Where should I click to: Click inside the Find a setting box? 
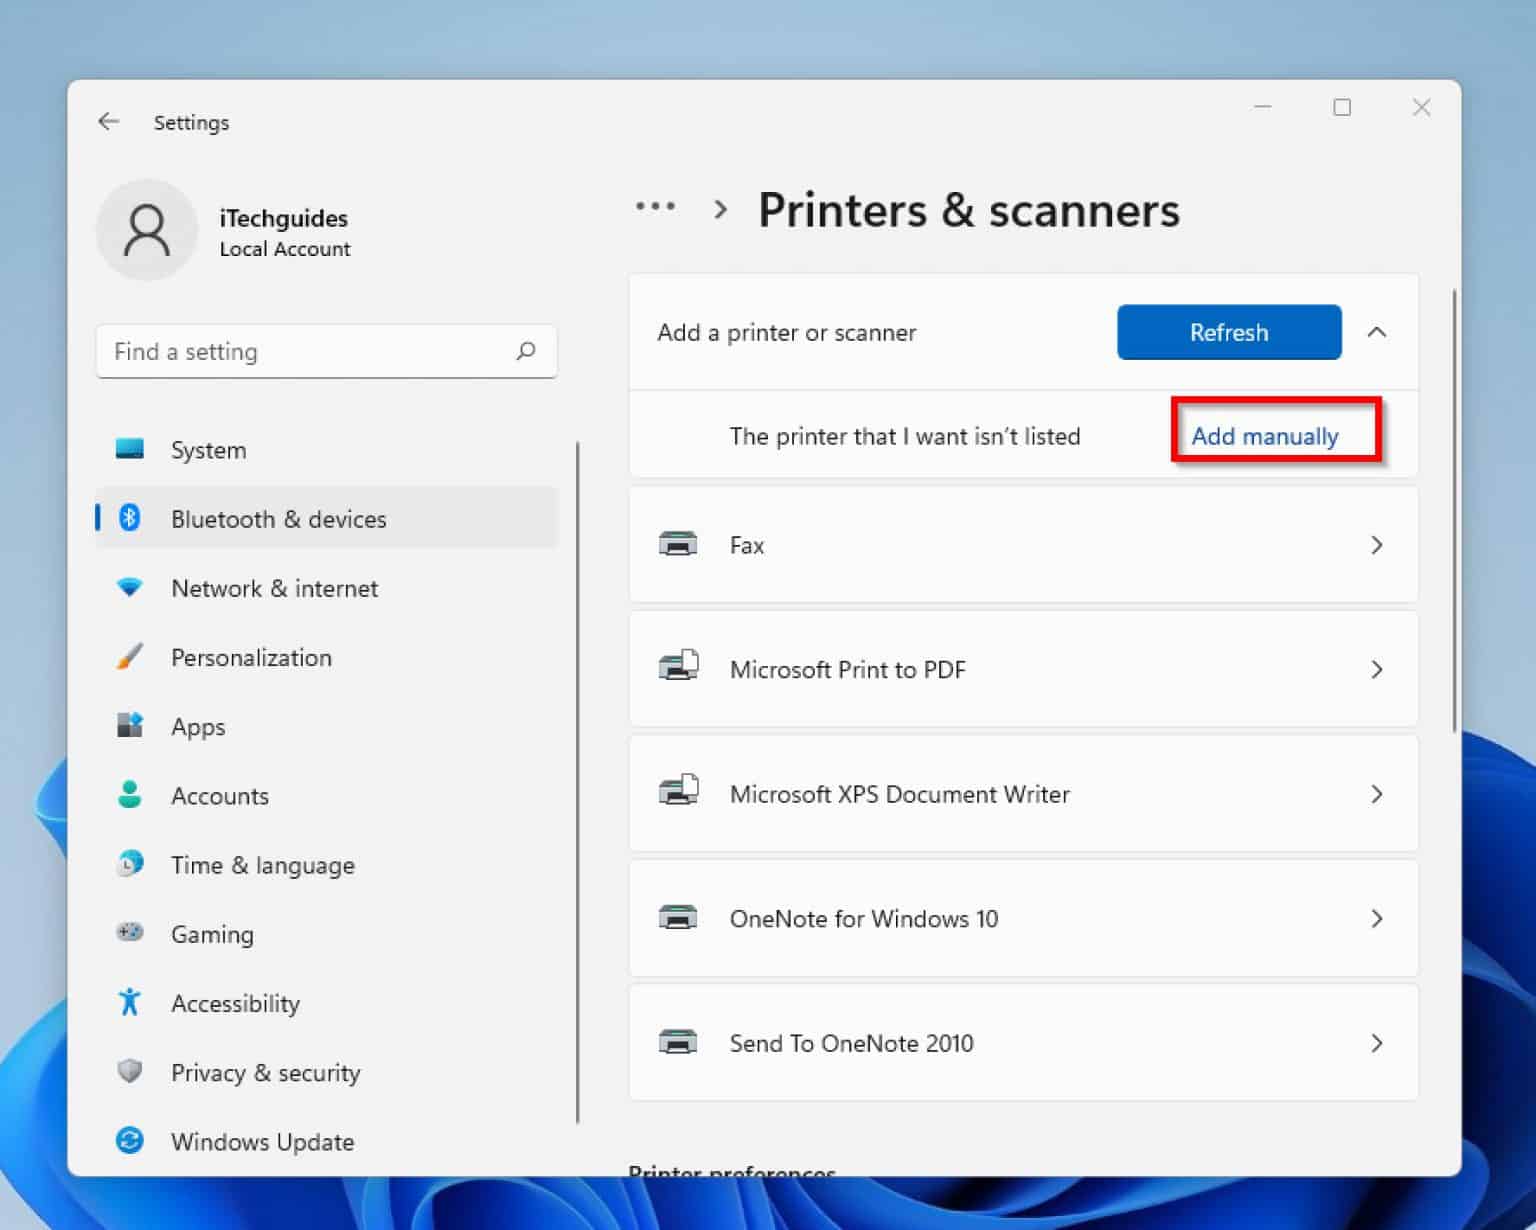pyautogui.click(x=300, y=351)
